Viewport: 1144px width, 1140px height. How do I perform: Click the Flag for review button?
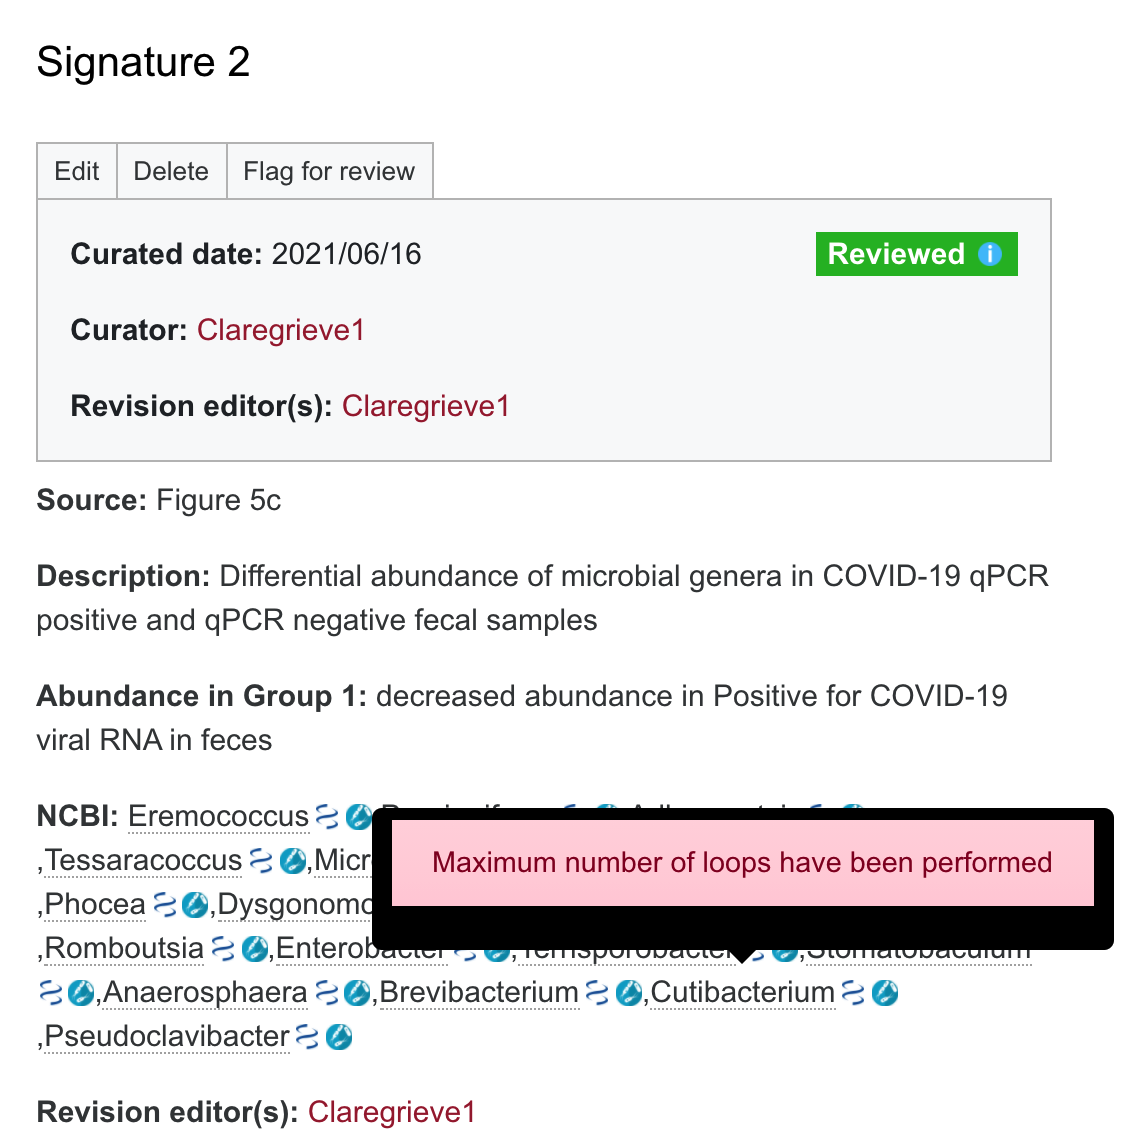pyautogui.click(x=329, y=171)
